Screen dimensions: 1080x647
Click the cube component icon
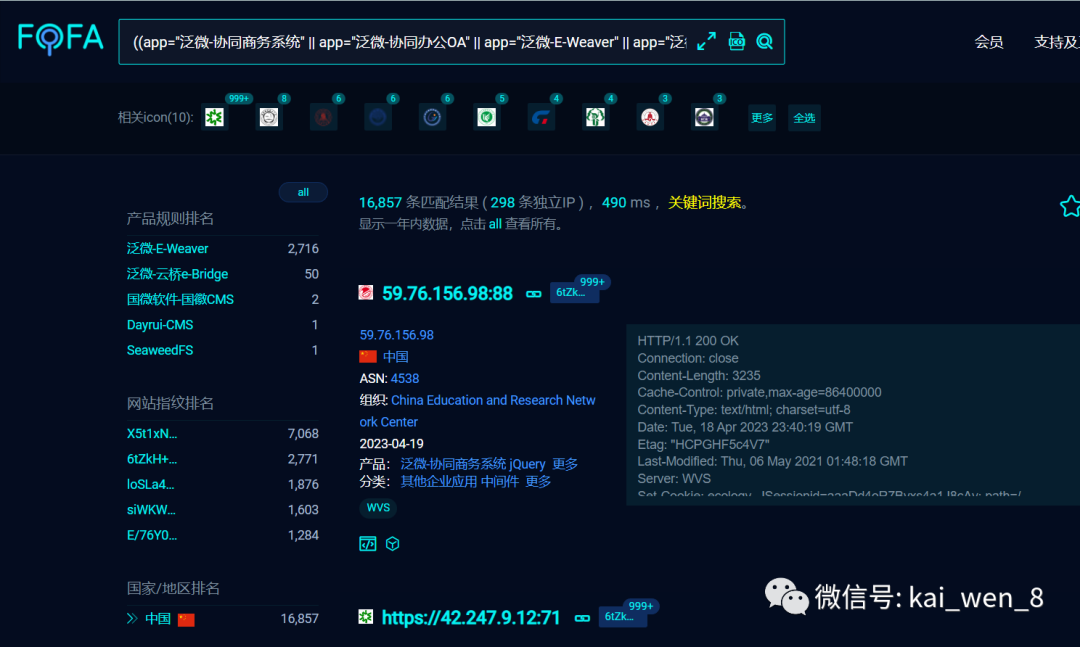[x=393, y=544]
